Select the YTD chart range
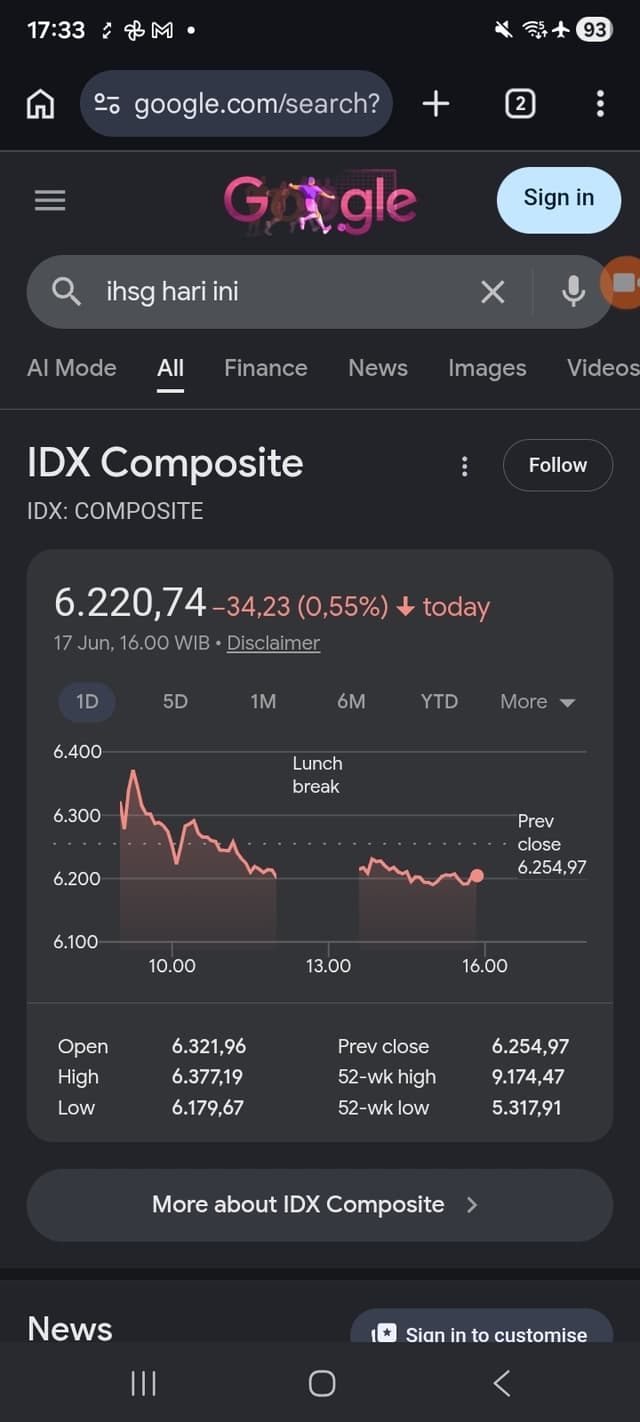This screenshot has width=640, height=1422. (439, 701)
